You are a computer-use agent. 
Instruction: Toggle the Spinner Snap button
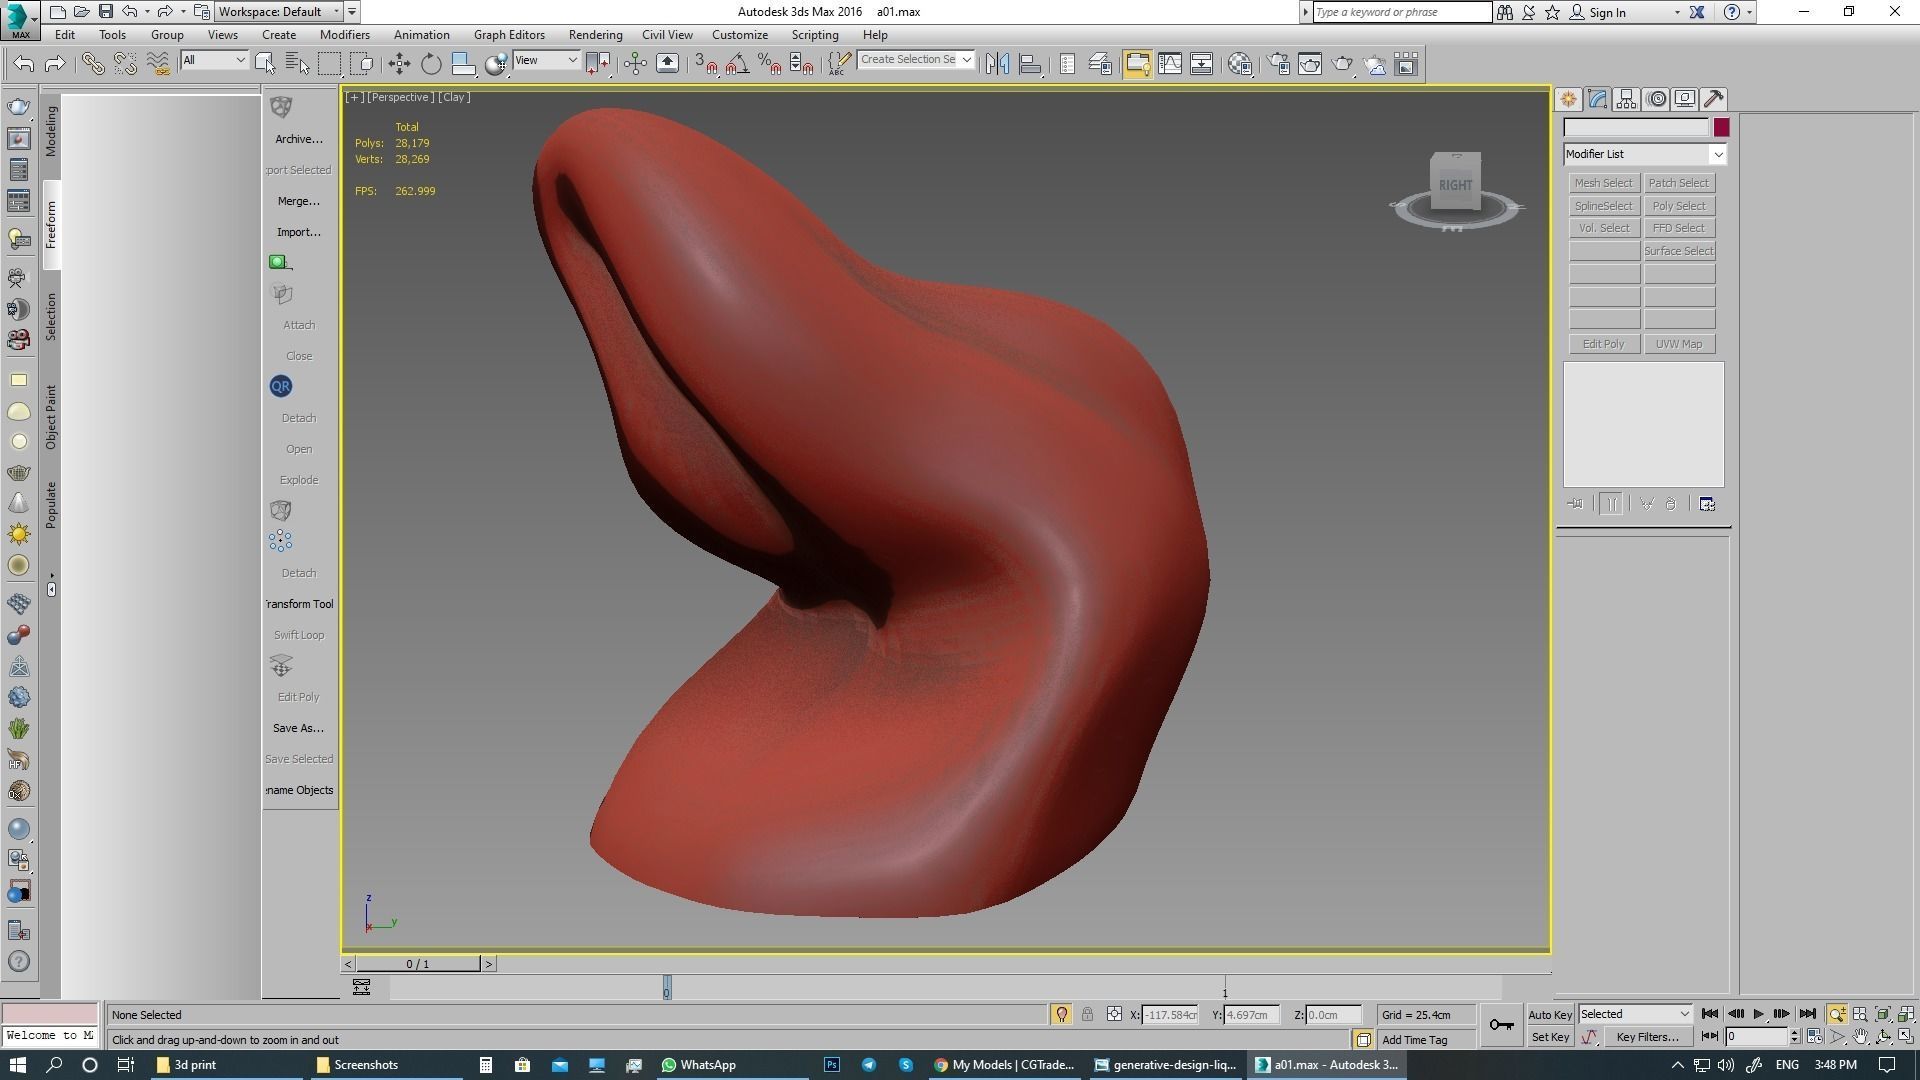point(801,64)
